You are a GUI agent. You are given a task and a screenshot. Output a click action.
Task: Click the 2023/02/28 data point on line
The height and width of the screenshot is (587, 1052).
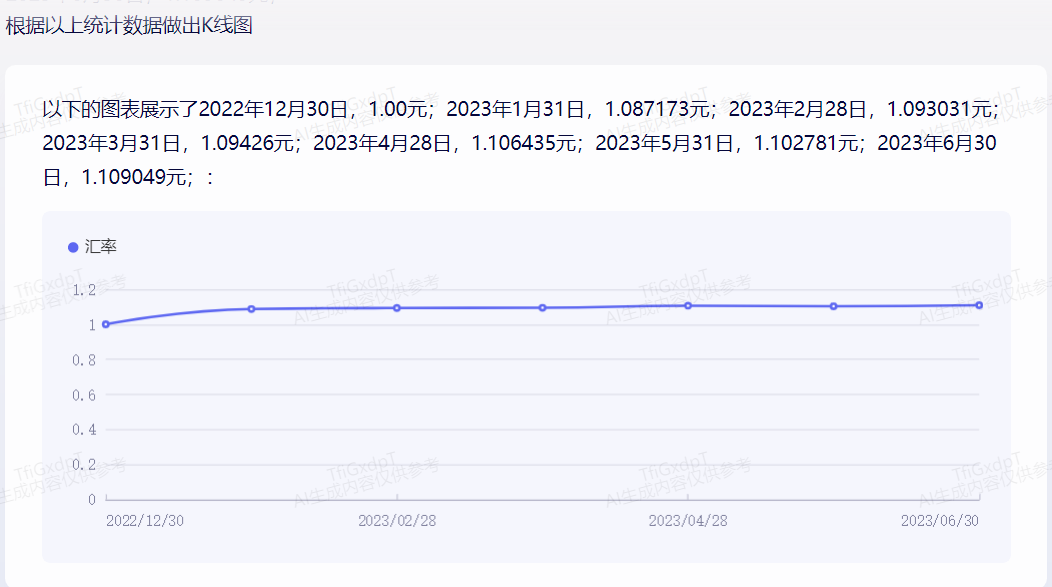pyautogui.click(x=397, y=308)
